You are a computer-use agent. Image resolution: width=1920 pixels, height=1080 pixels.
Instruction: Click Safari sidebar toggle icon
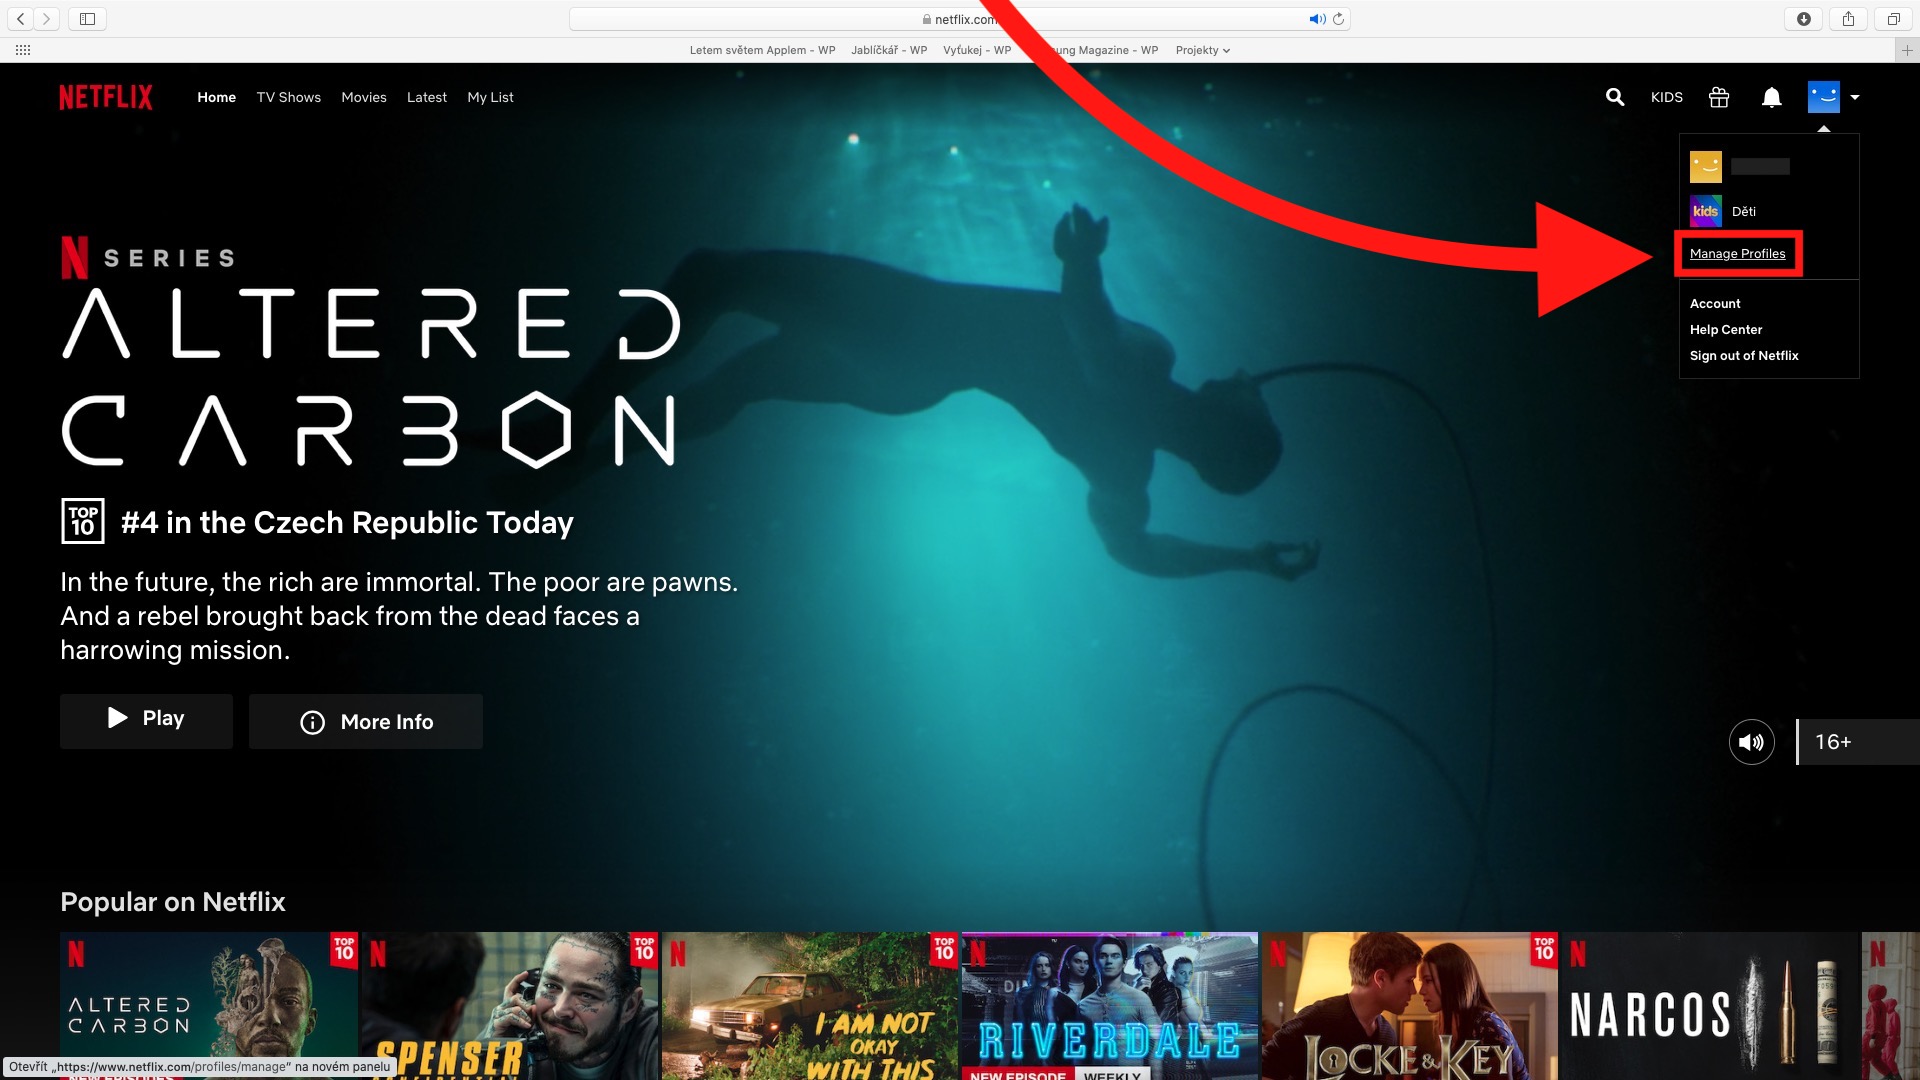click(x=87, y=19)
